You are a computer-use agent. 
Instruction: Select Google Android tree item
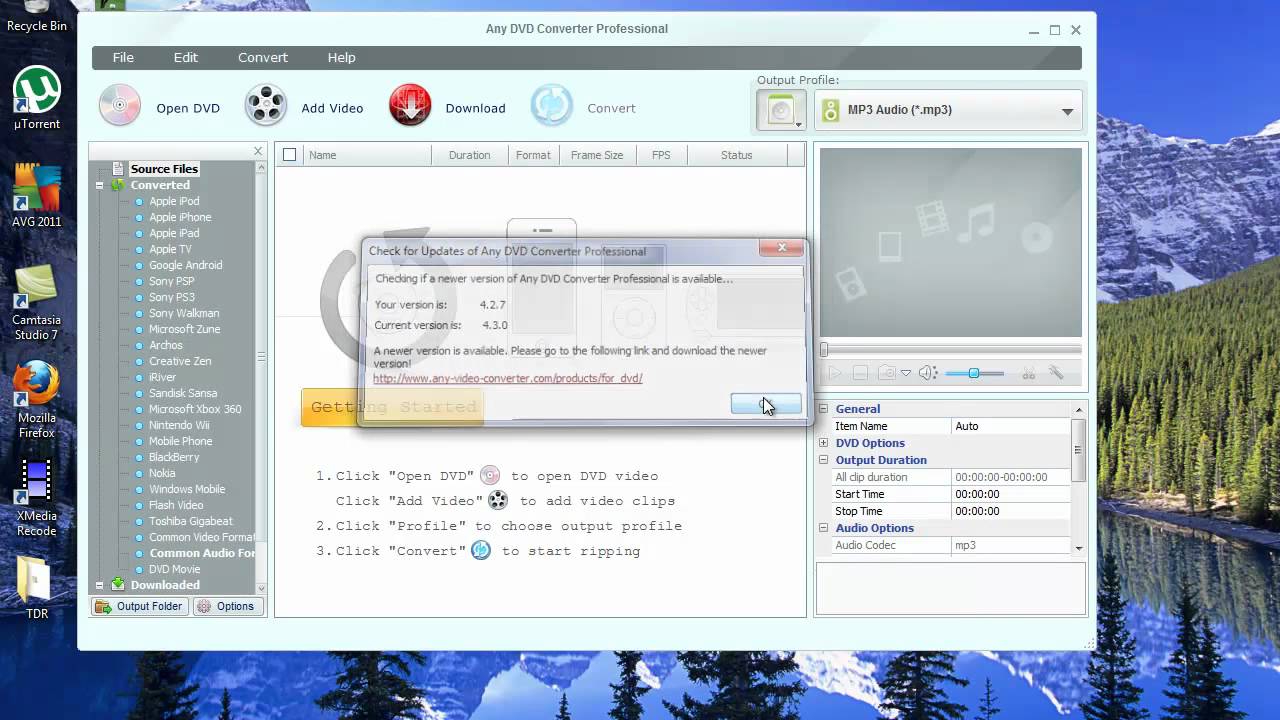[x=186, y=265]
